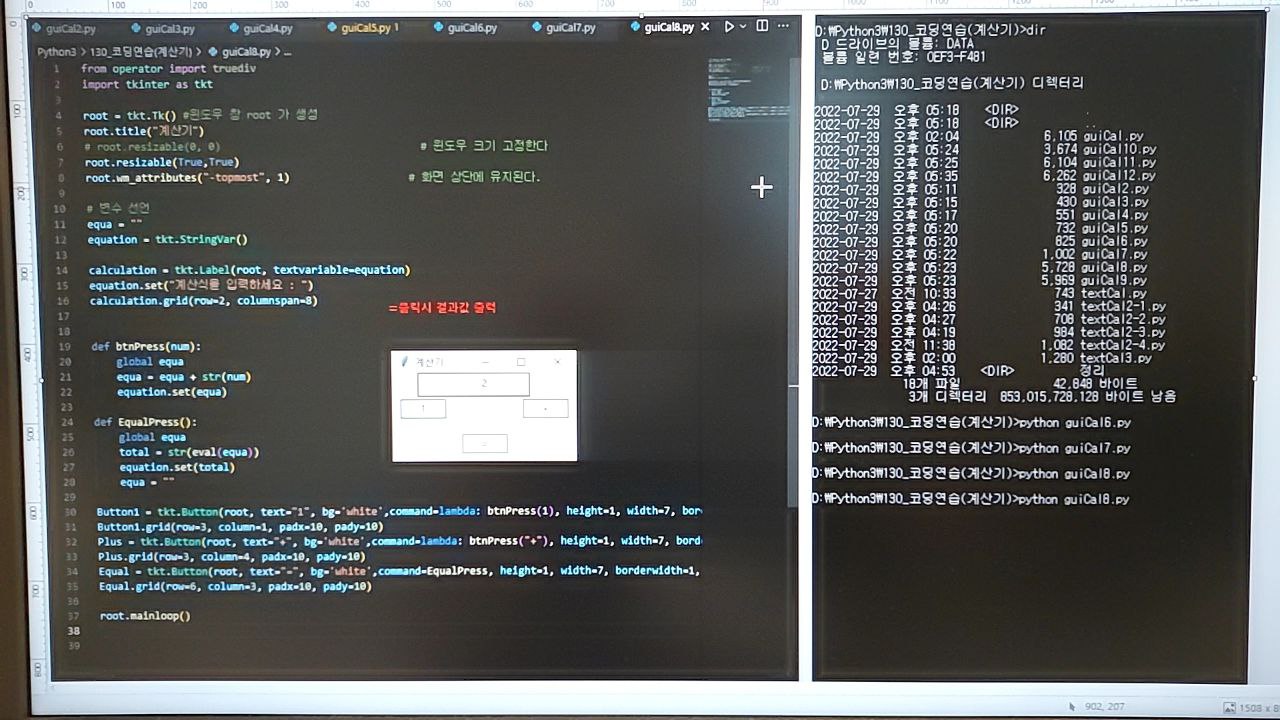Click guiCal12.py in the terminal dir listing
The image size is (1280, 720).
1119,176
